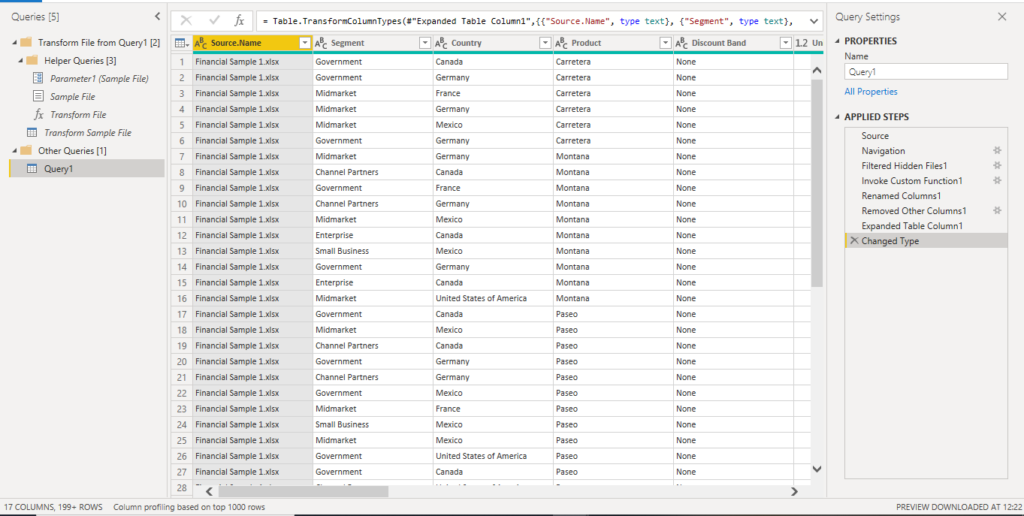1024x516 pixels.
Task: Select the Product column header
Action: 613,44
